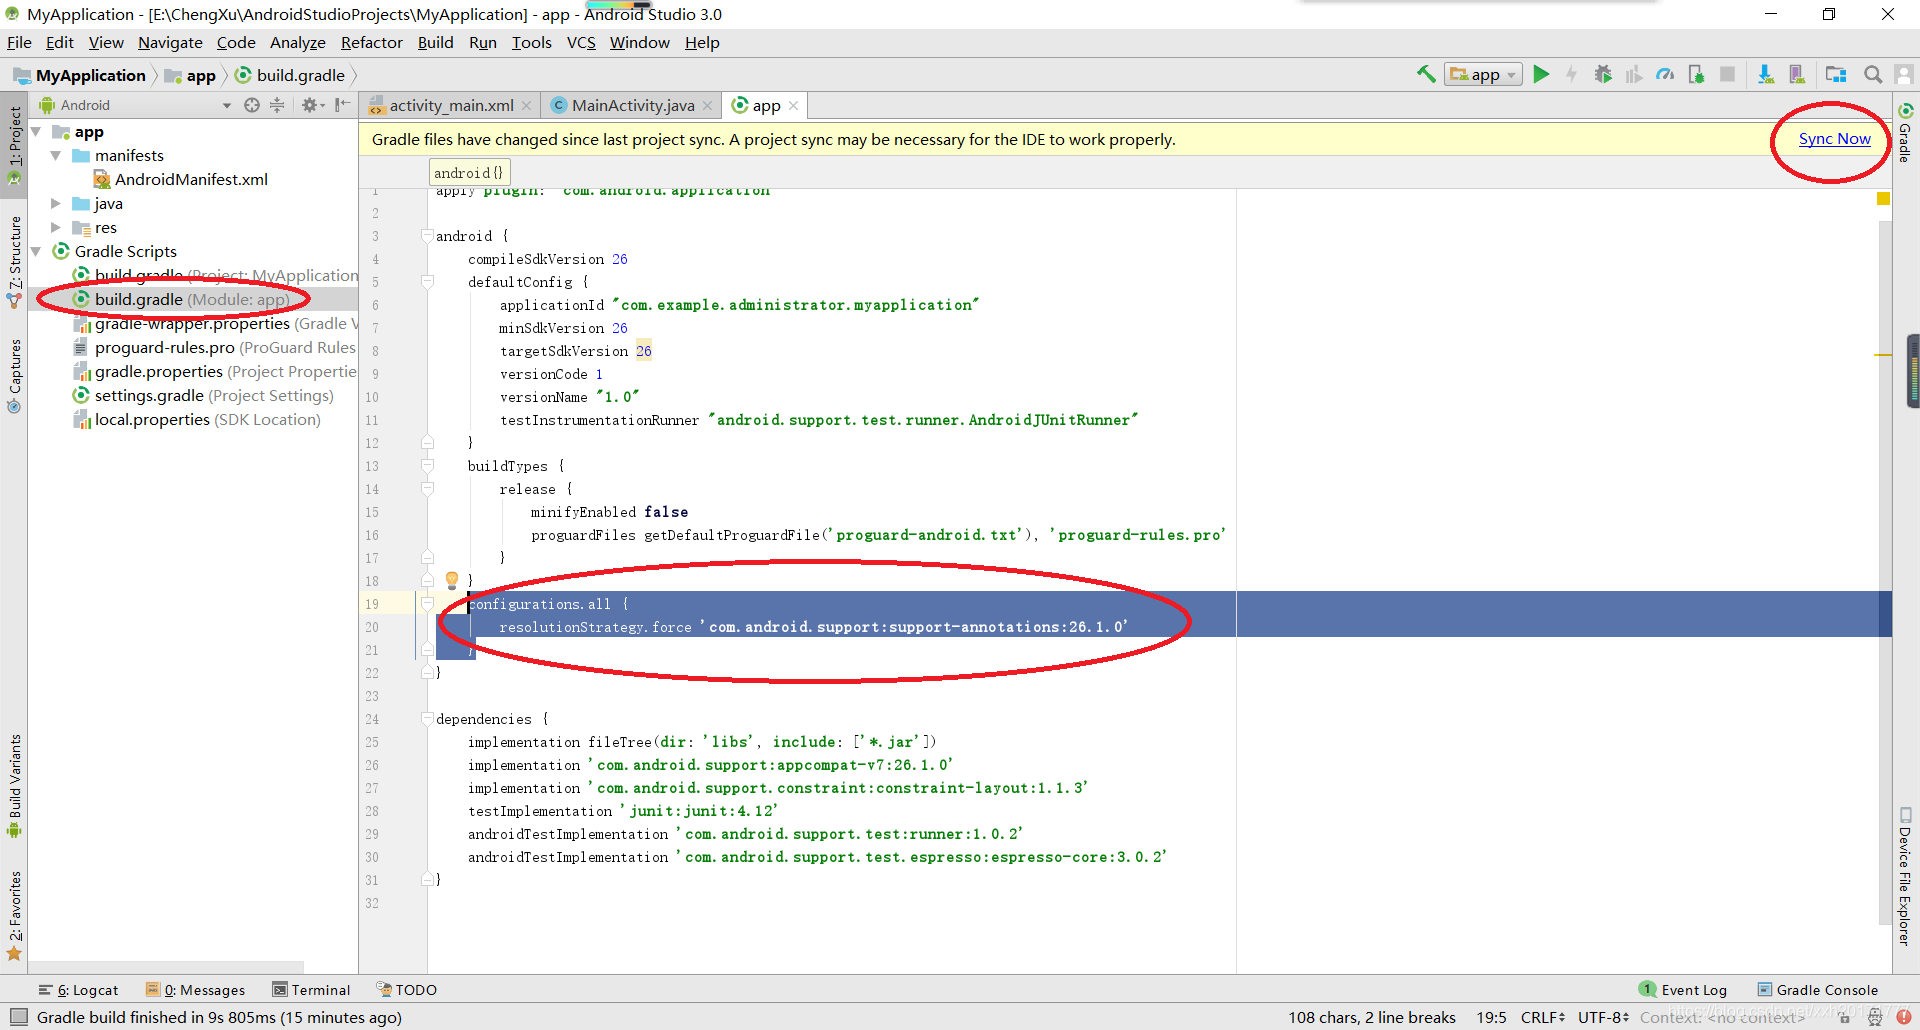This screenshot has height=1030, width=1920.
Task: Click app in the navigation breadcrumb
Action: click(191, 76)
